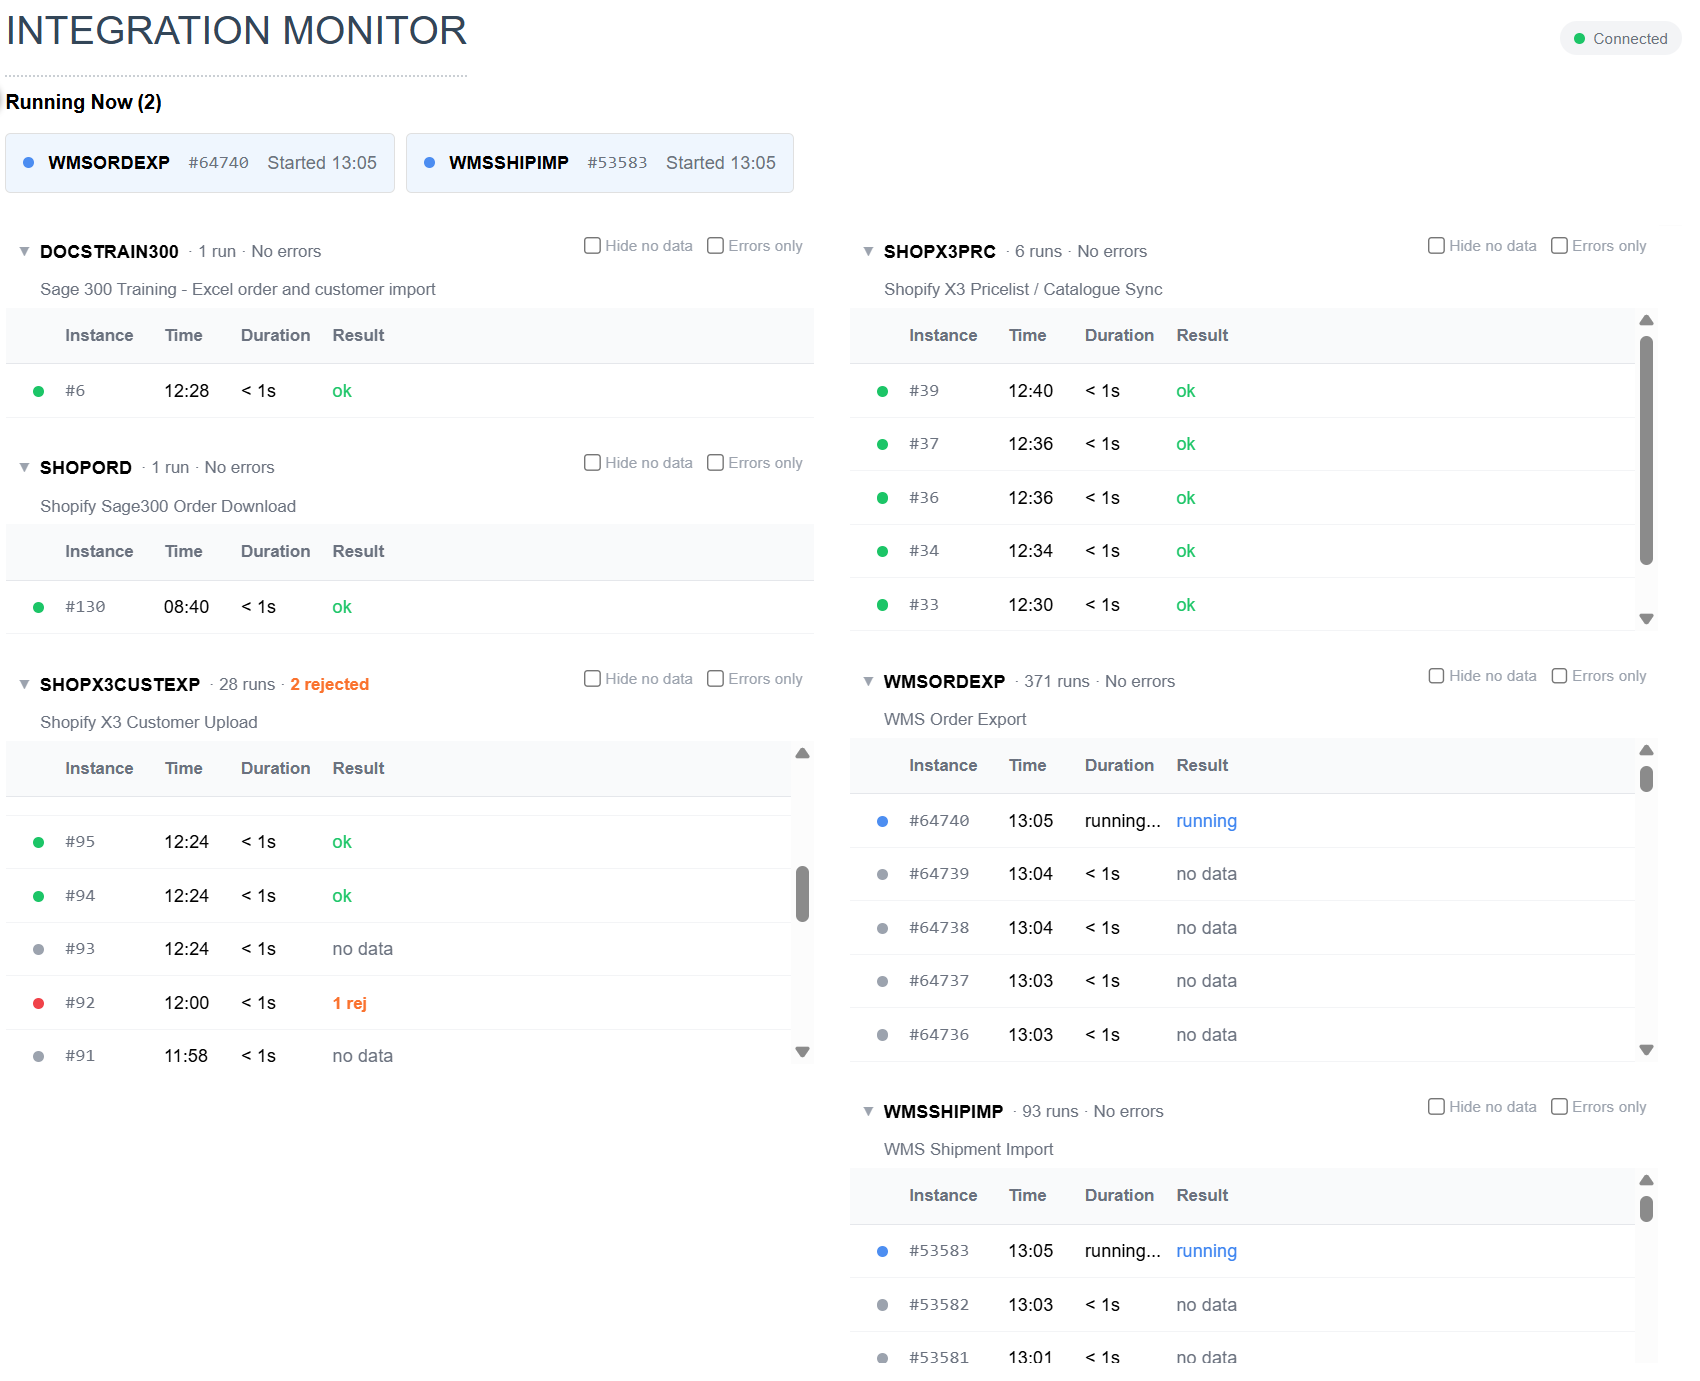Enable Errors only for SHOPX3CUSTEXP
This screenshot has width=1700, height=1381.
(715, 678)
